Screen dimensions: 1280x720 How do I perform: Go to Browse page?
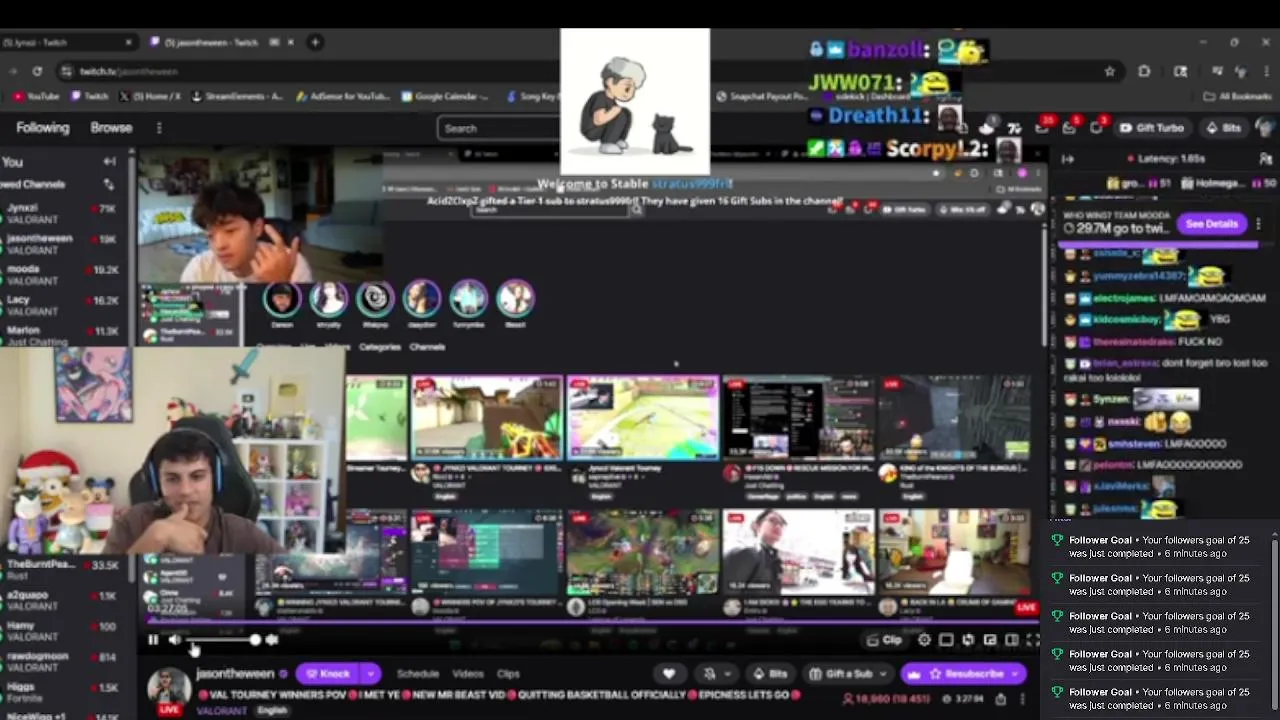(x=111, y=128)
